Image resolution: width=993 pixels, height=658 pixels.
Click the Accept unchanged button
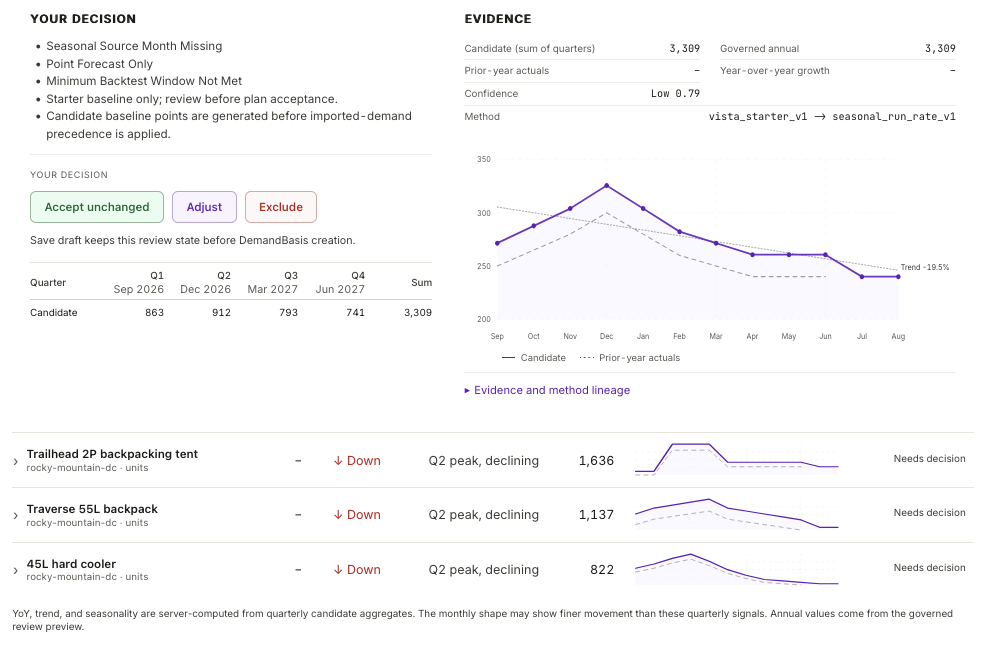pyautogui.click(x=97, y=207)
